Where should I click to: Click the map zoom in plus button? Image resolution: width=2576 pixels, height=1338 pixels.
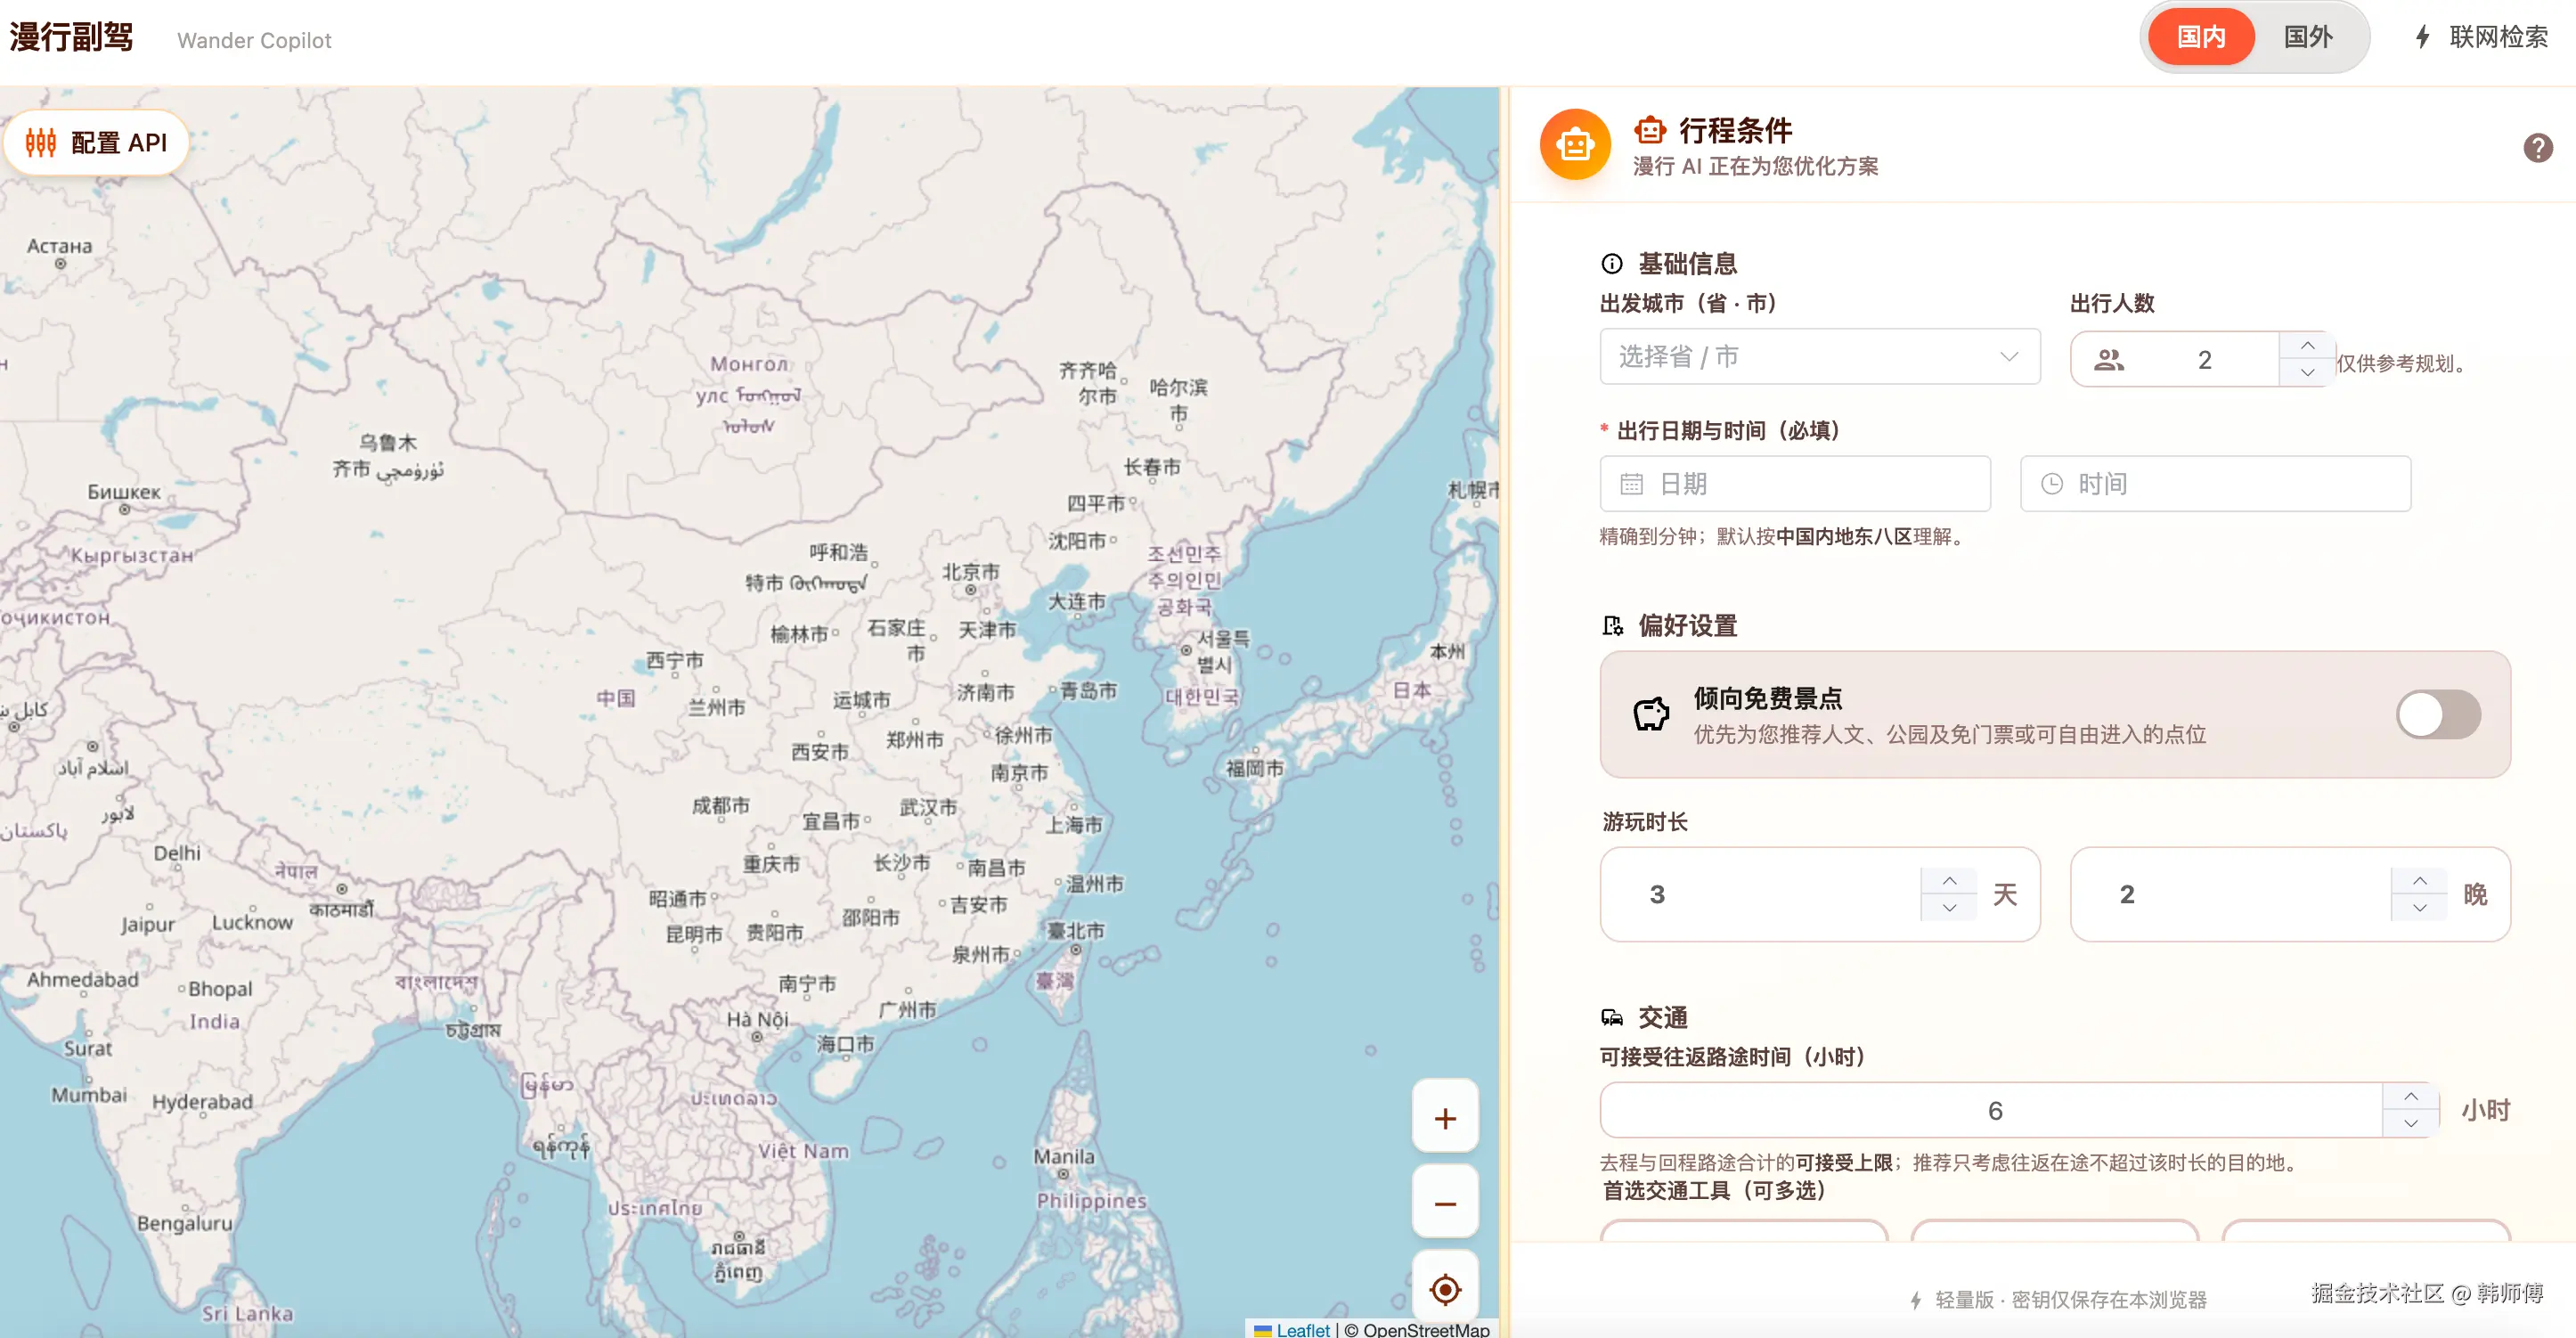[x=1445, y=1117]
